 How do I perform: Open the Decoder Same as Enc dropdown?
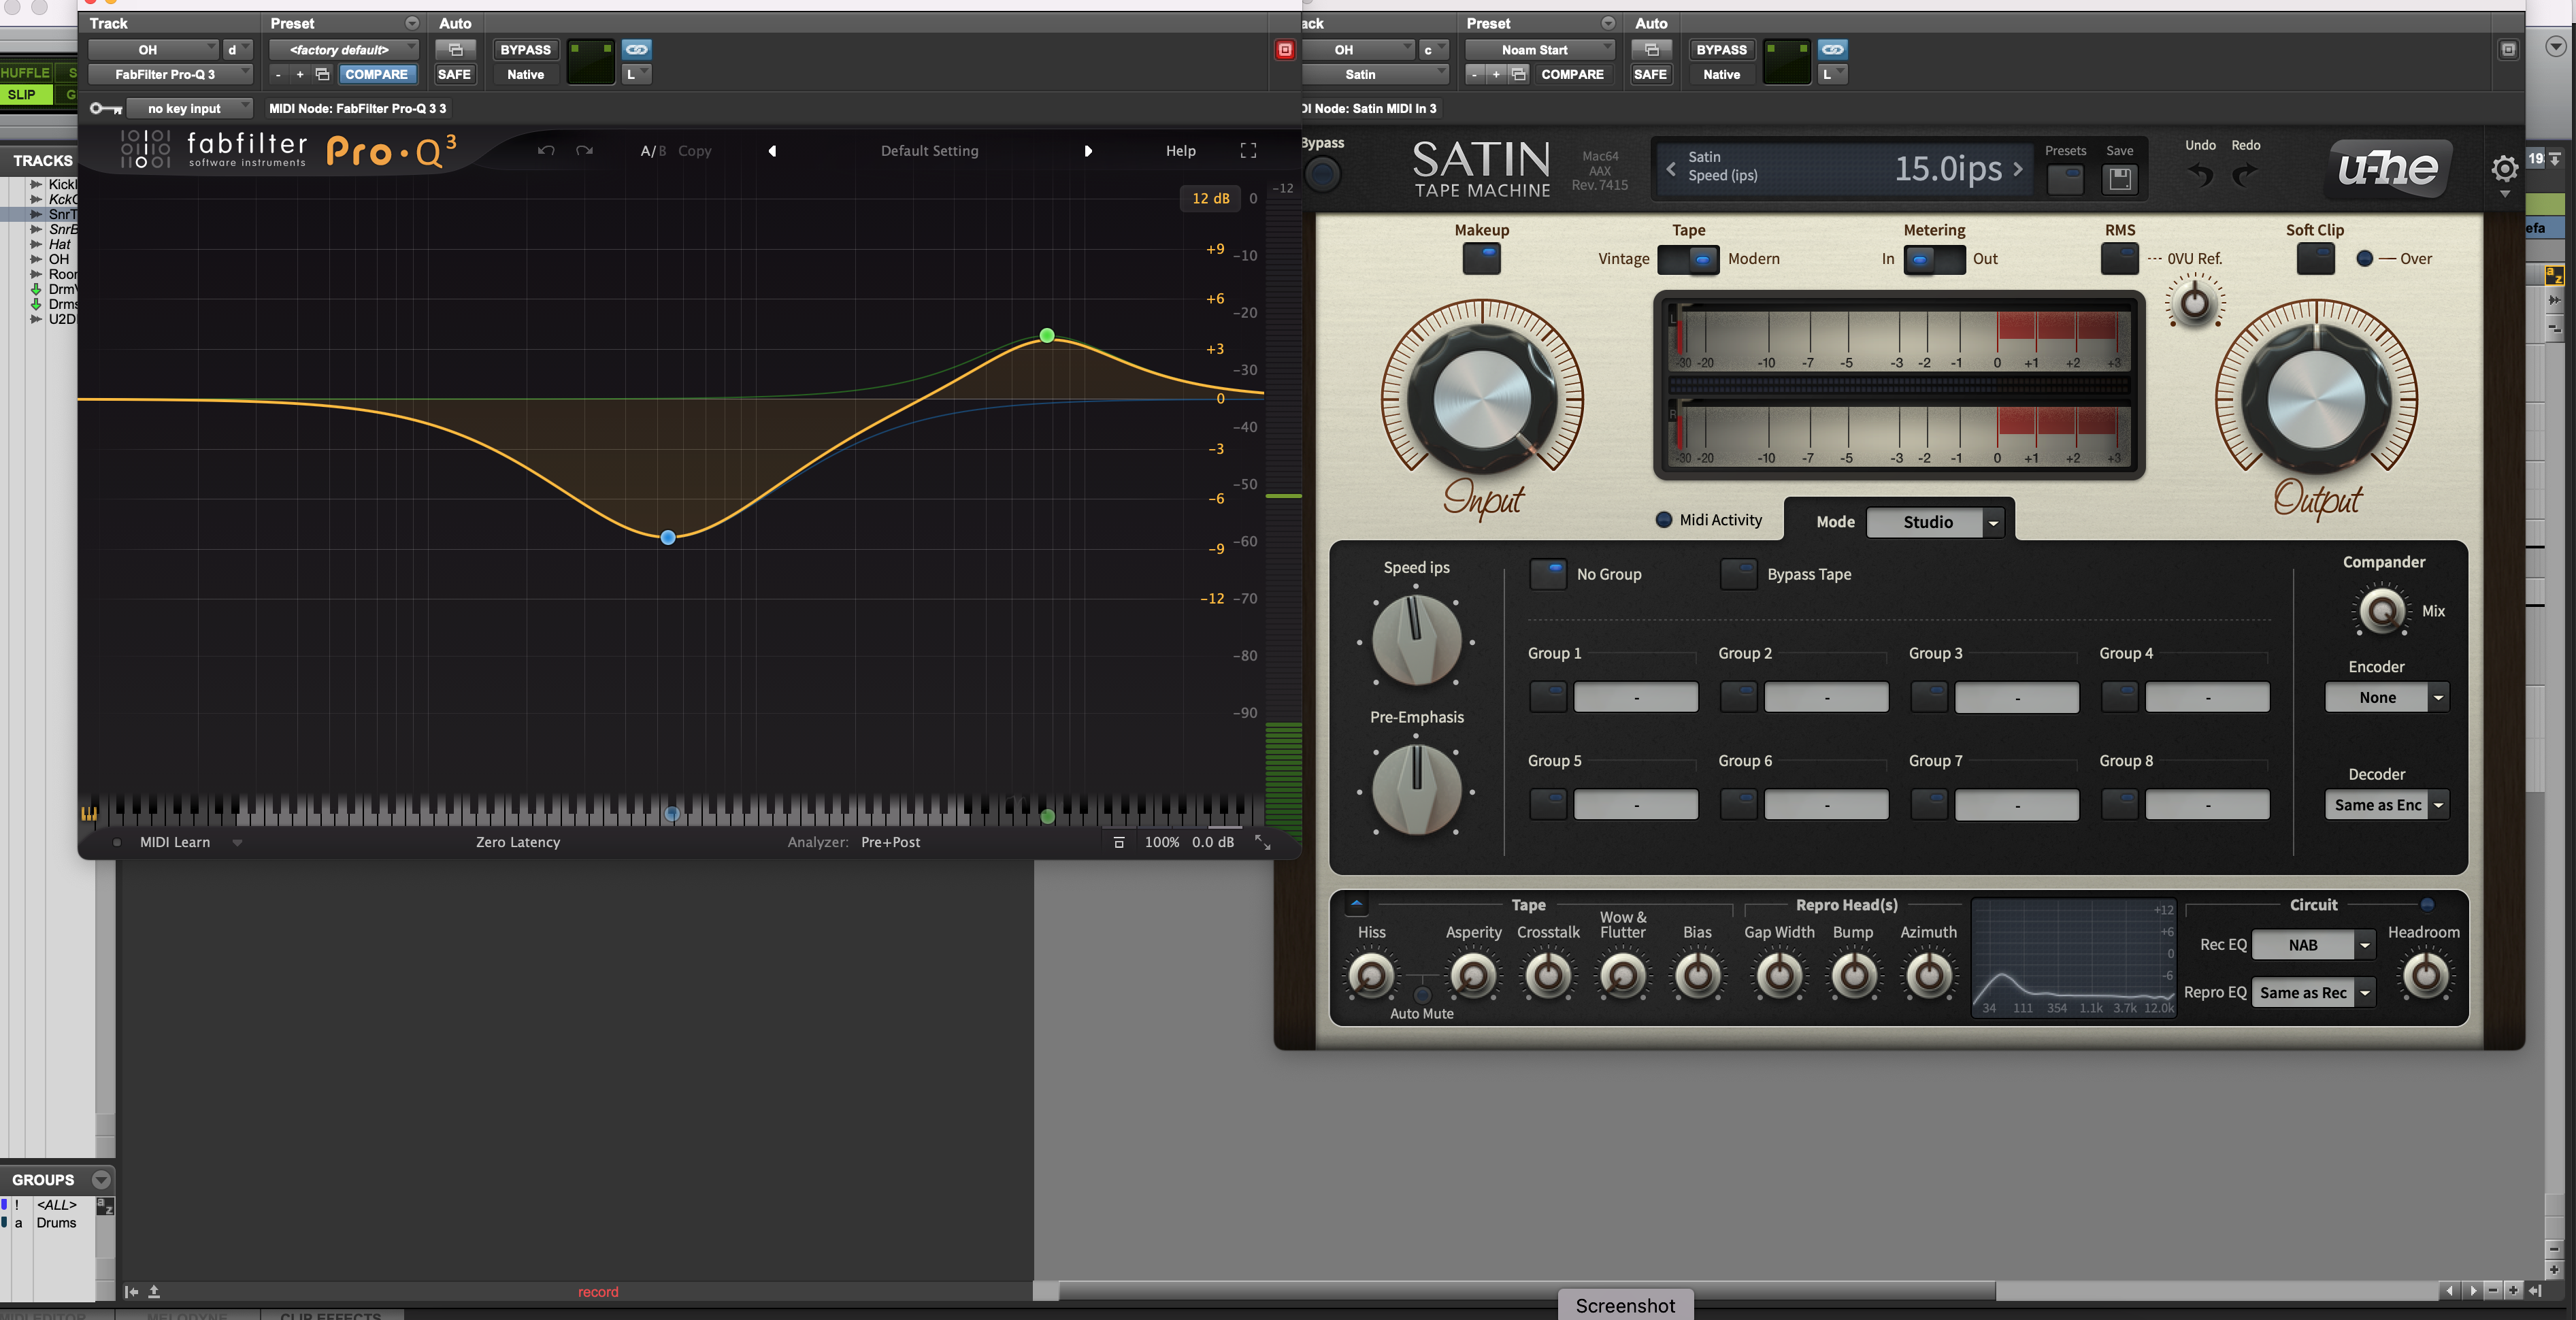2386,805
